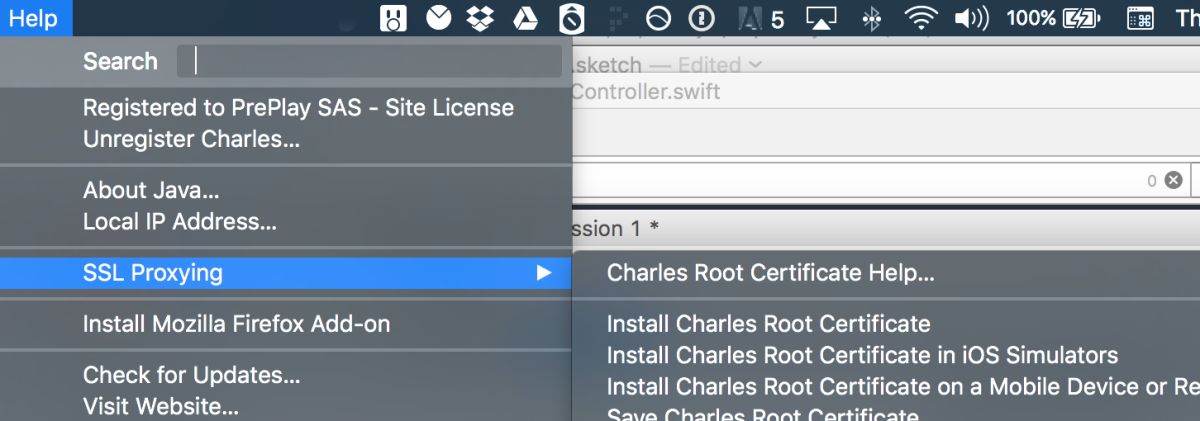
Task: Click the stopwatch timer menu bar icon
Action: tap(571, 17)
